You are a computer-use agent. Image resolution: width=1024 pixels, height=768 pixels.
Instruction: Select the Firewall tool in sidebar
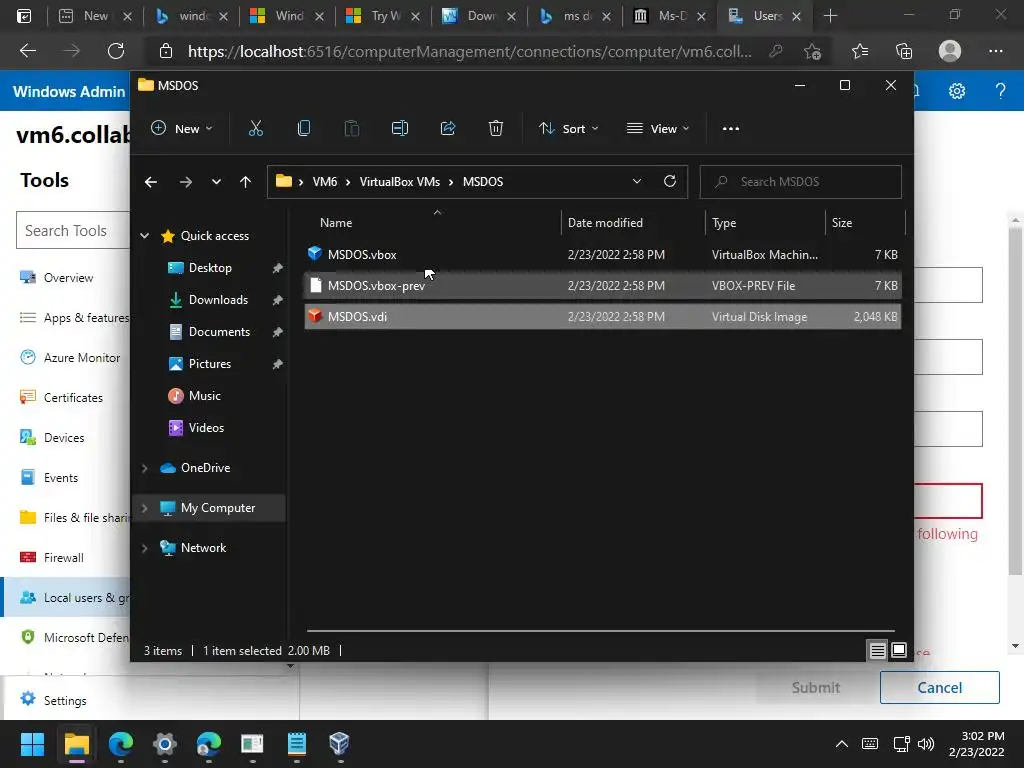(x=63, y=558)
